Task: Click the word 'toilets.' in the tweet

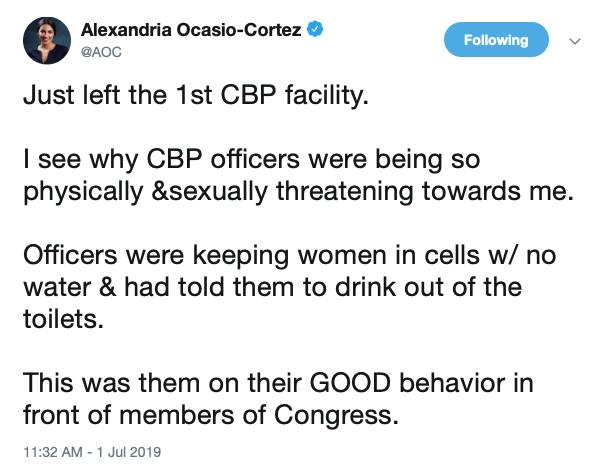Action: click(63, 319)
